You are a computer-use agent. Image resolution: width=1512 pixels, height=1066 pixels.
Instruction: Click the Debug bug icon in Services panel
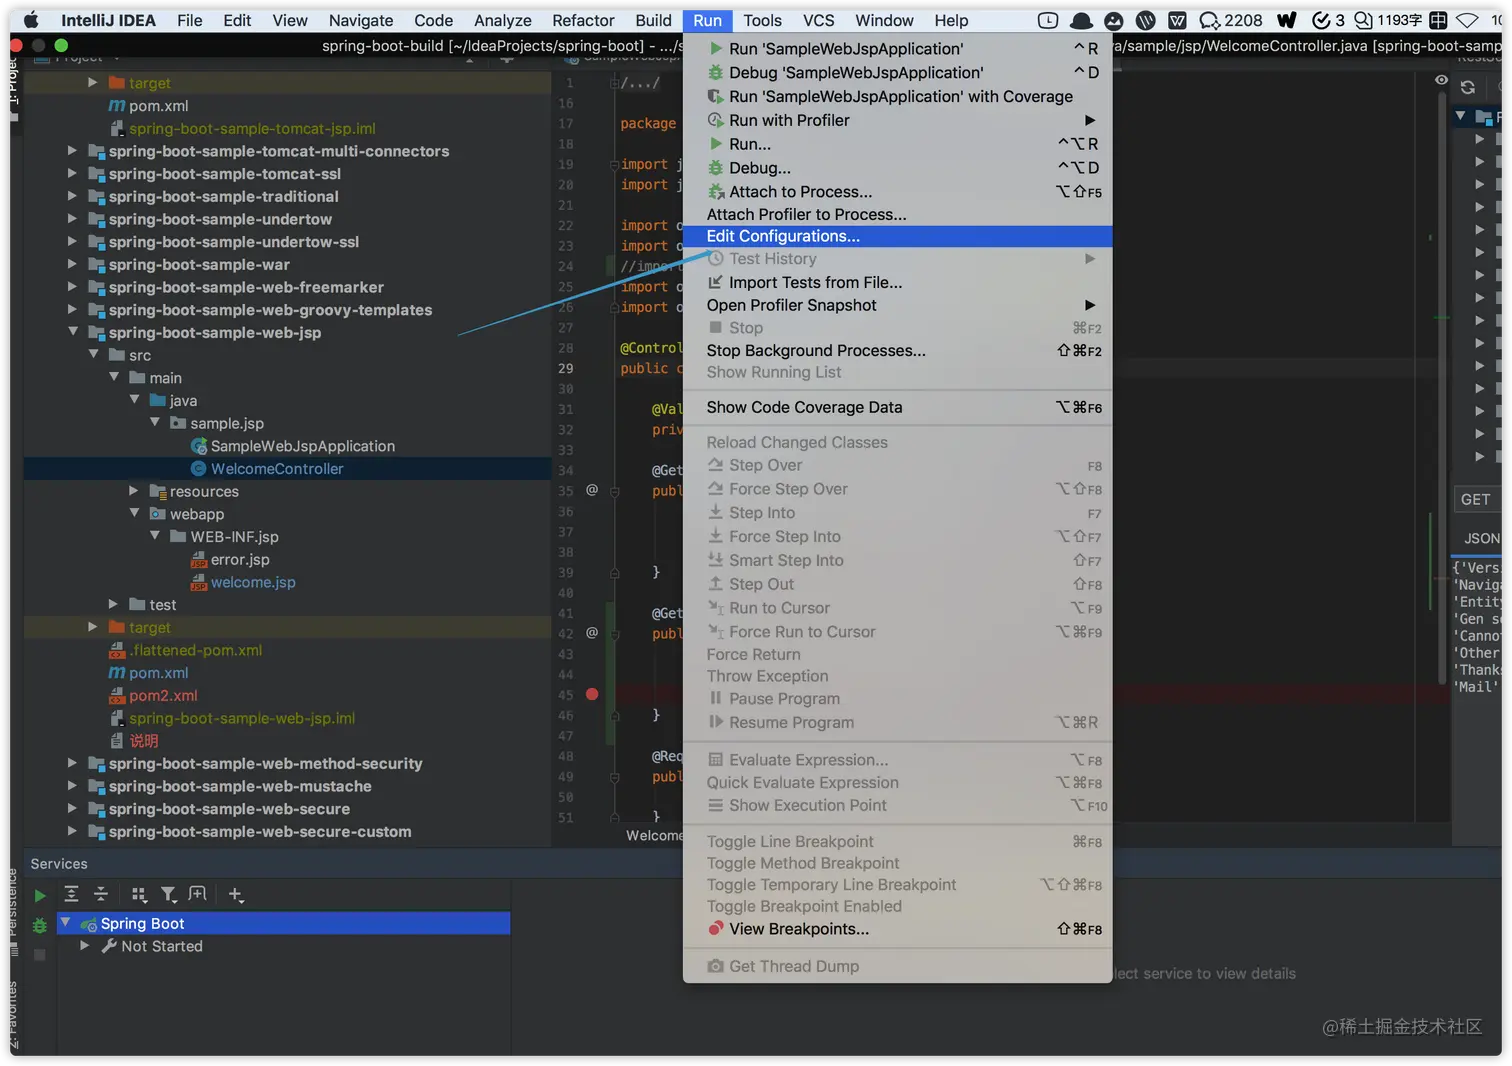tap(40, 926)
